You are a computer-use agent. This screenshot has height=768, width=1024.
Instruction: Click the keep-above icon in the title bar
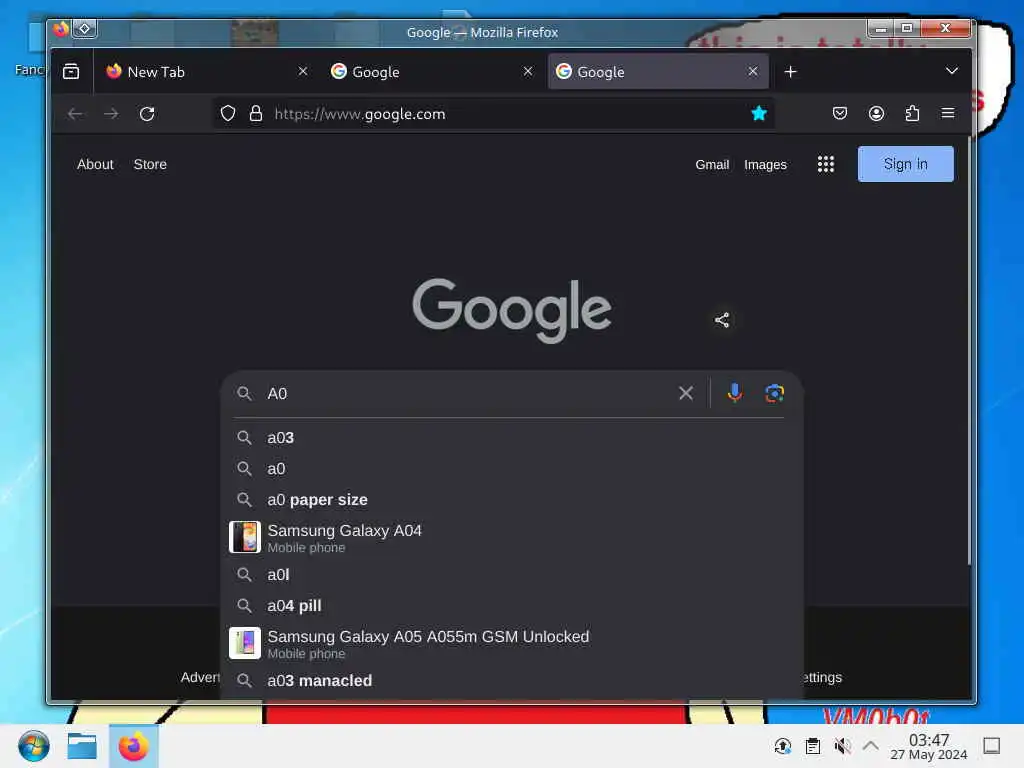(x=85, y=28)
